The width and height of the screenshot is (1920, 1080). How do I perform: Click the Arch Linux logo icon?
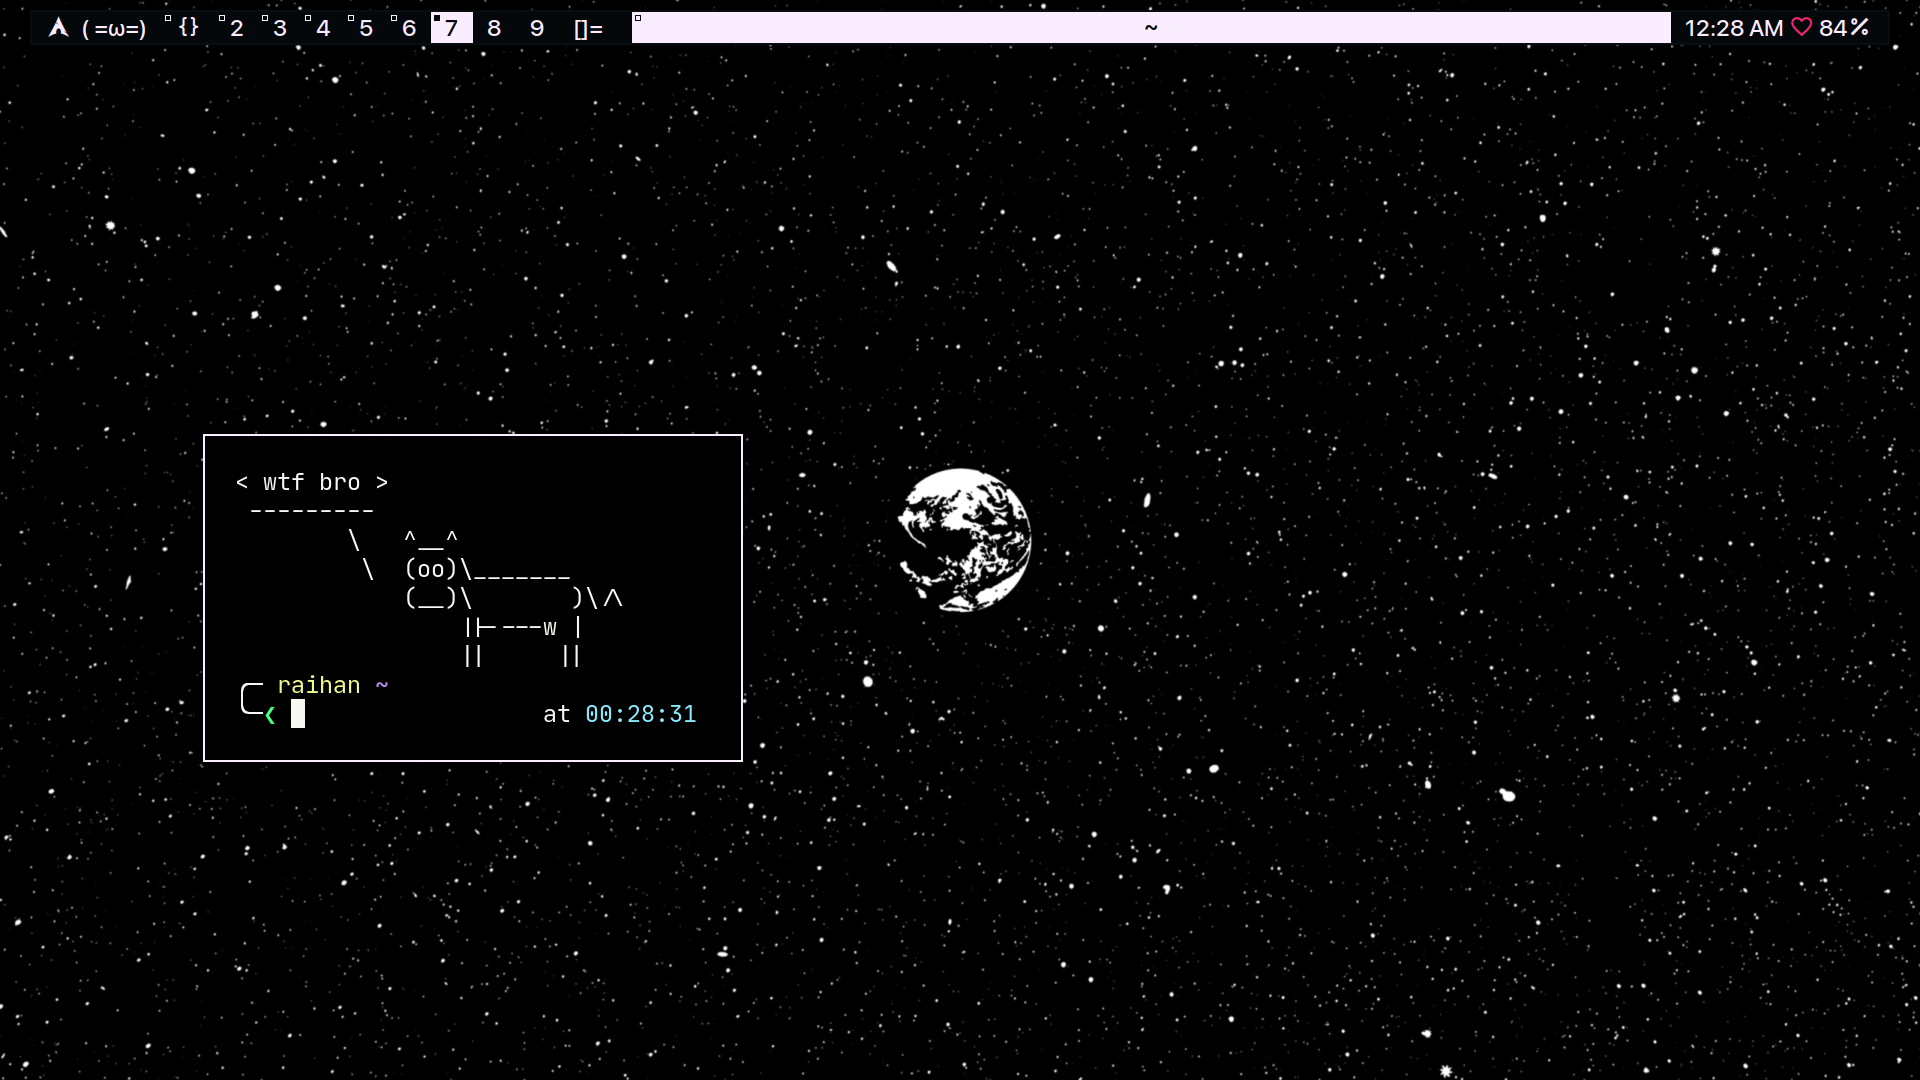[59, 28]
